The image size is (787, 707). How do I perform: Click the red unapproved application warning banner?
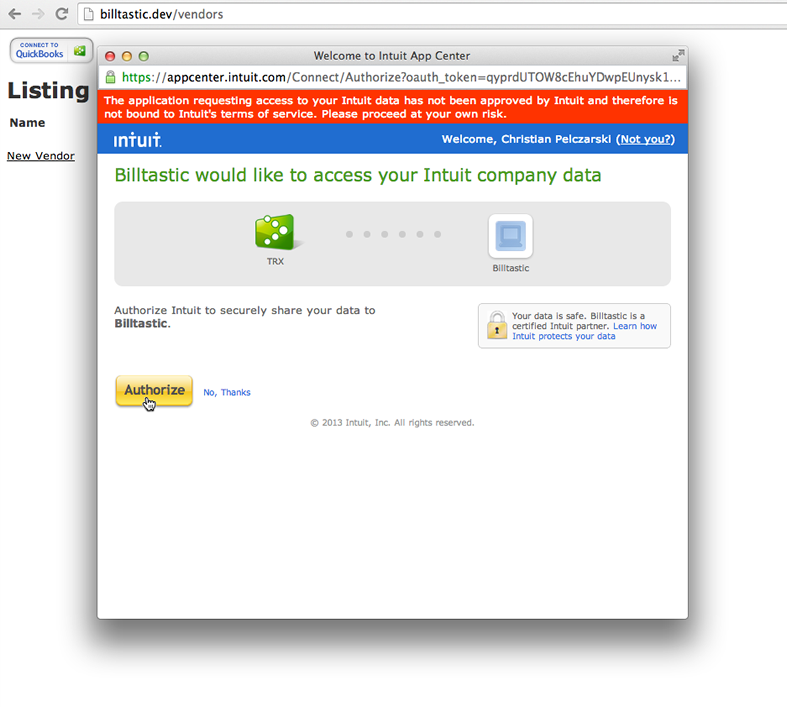pyautogui.click(x=392, y=107)
